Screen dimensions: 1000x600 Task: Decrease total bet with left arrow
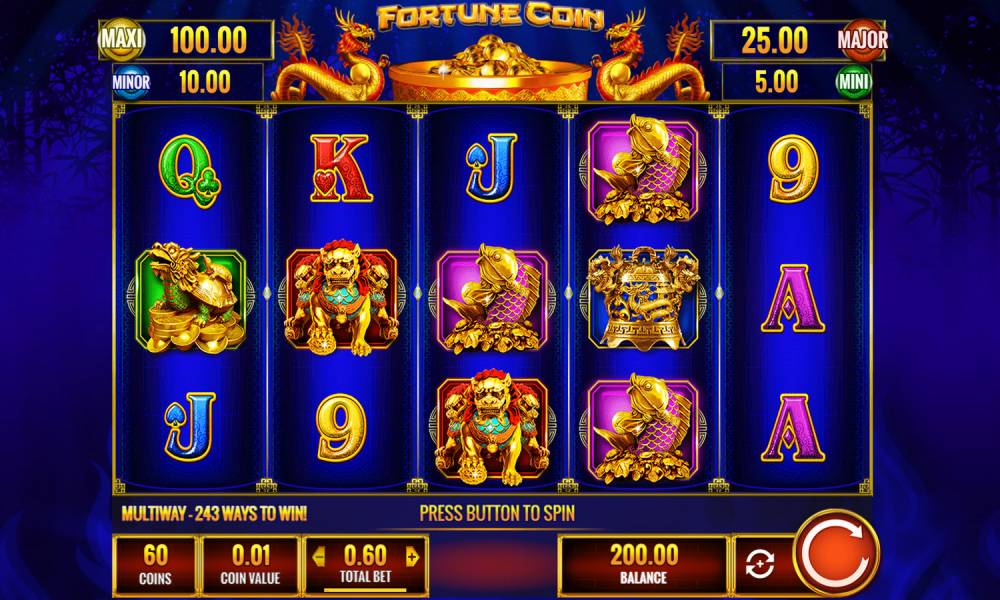[x=319, y=557]
